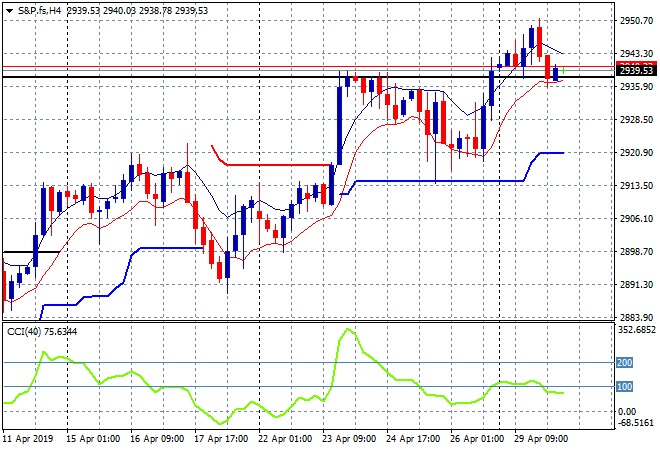Click CCI scale value 352.6852

pos(636,330)
